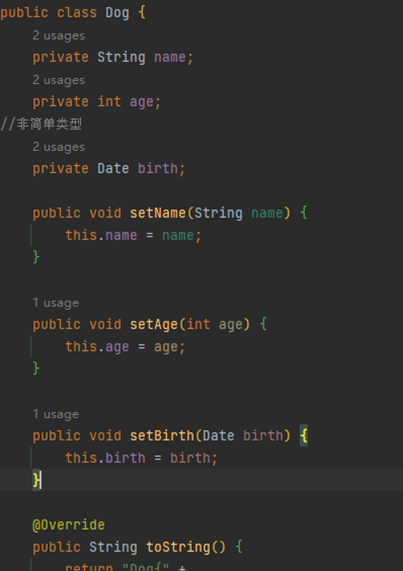Viewport: 403px width, 571px height.
Task: Click the highlighted opening brace of setBirth
Action: (x=304, y=436)
